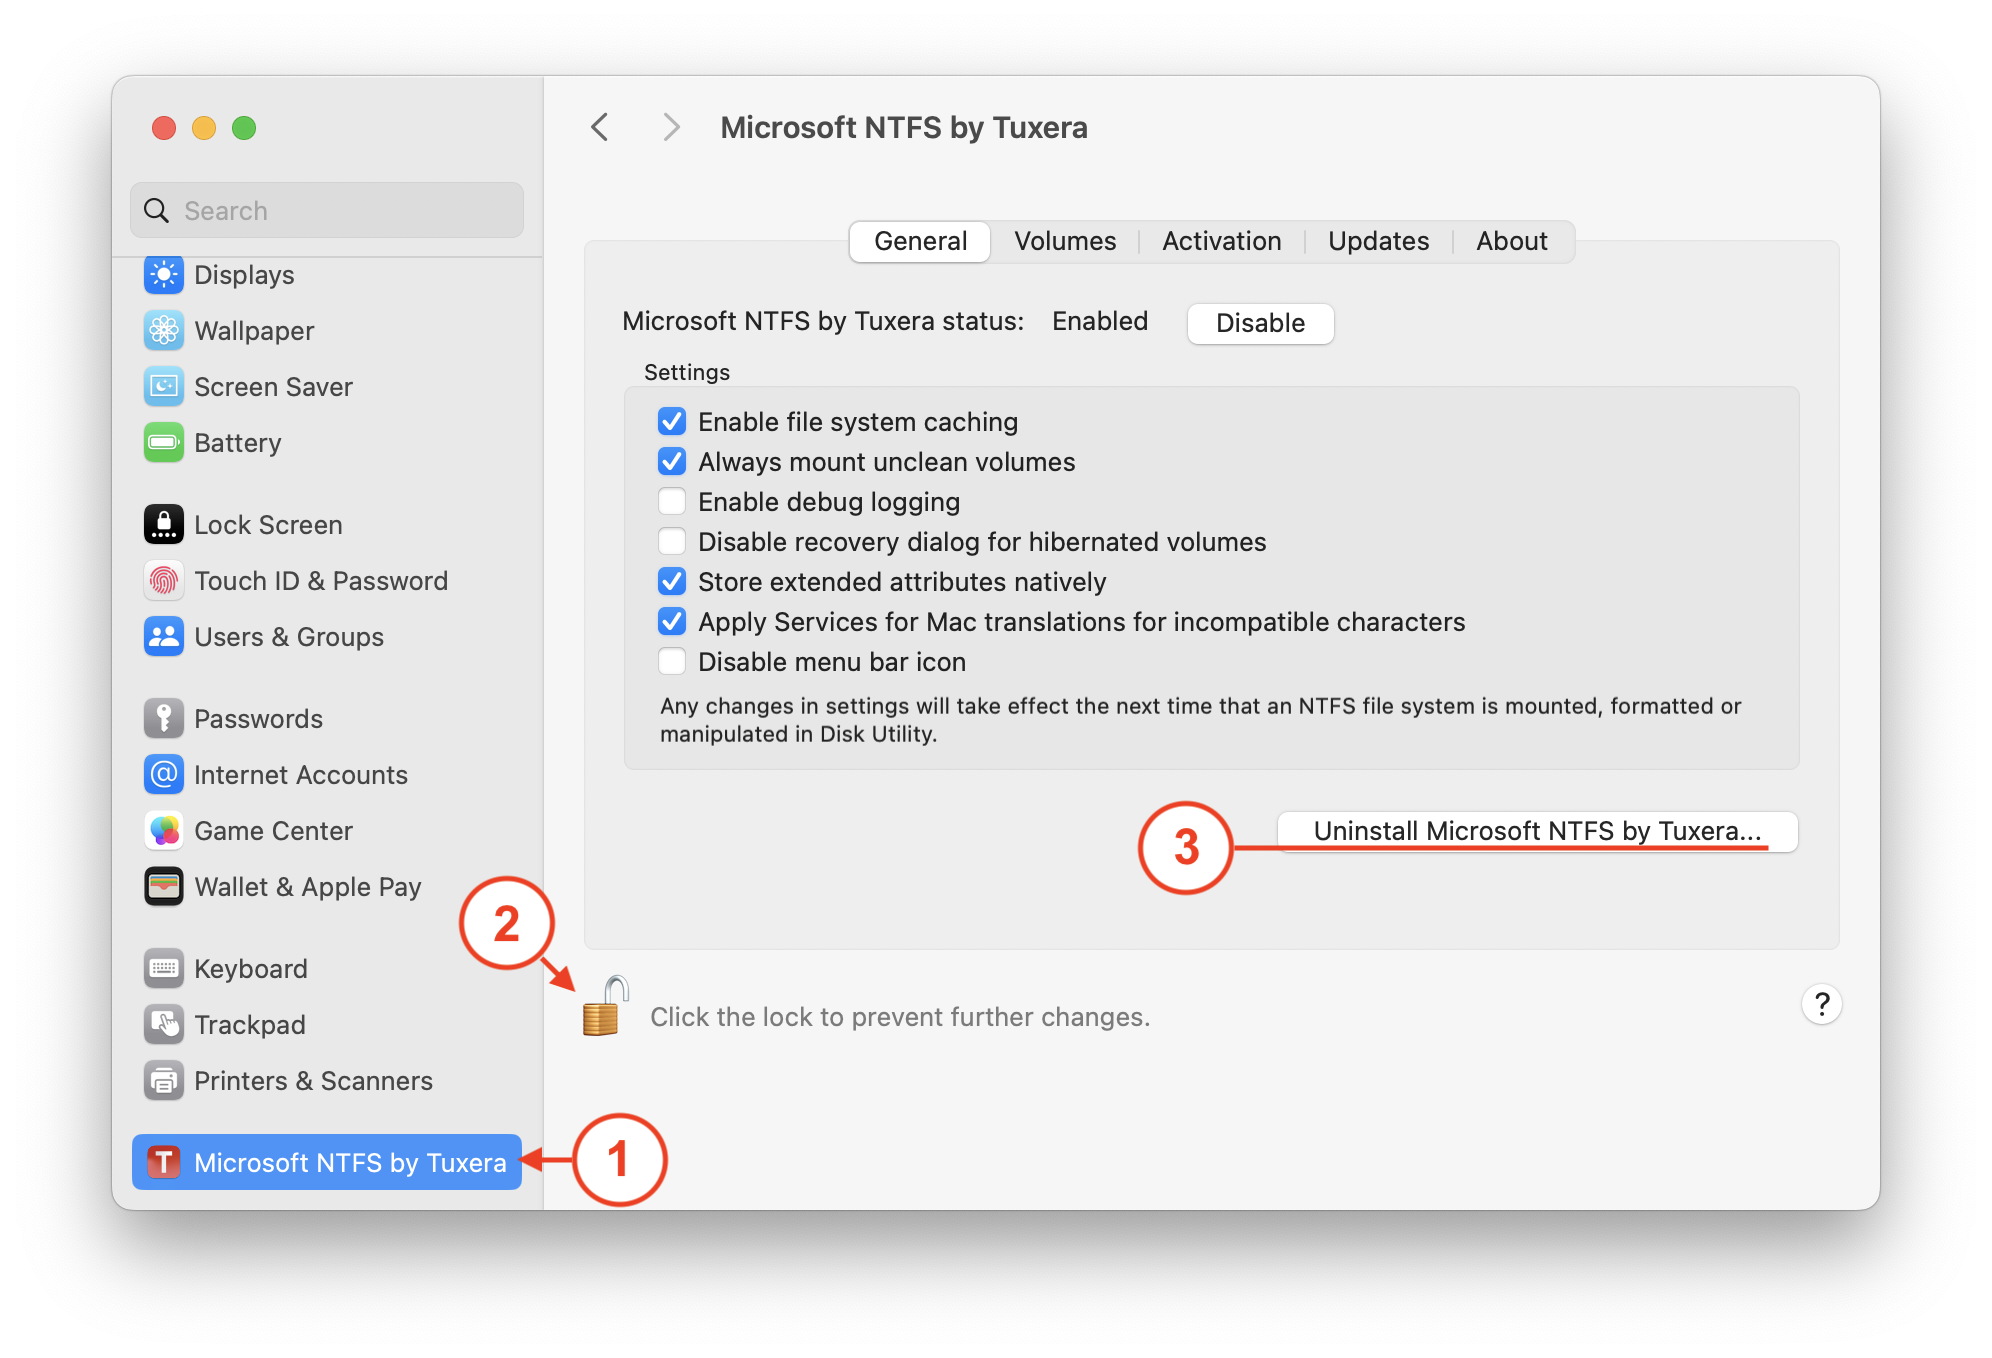Select Wallet & Apple Pay icon
Image resolution: width=1992 pixels, height=1358 pixels.
click(164, 887)
